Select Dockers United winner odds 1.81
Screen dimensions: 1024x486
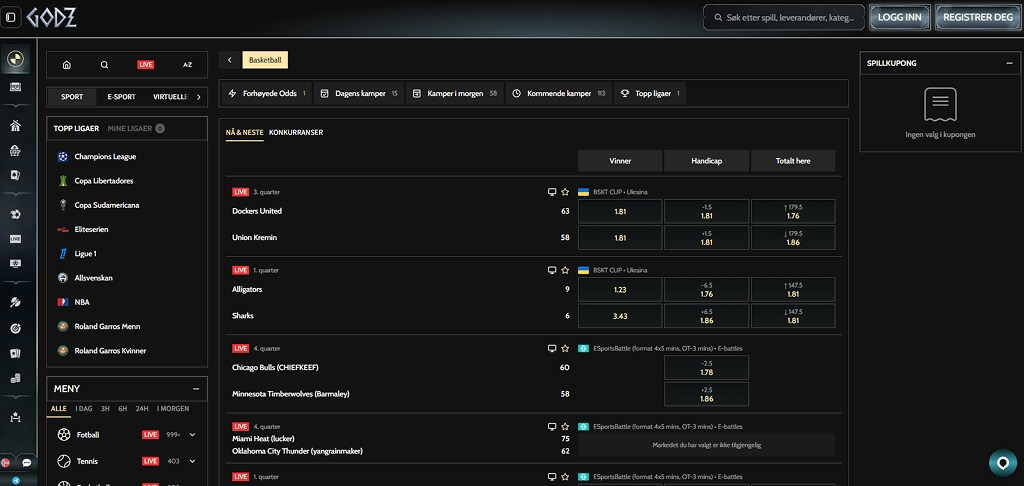(x=620, y=212)
